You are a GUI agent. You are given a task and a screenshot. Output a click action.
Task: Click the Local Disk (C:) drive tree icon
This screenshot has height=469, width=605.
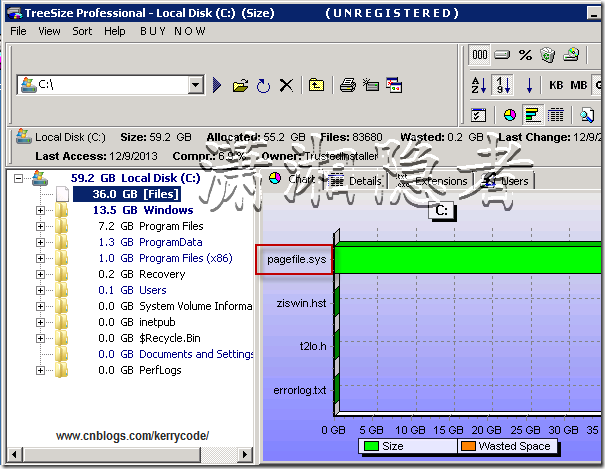[x=39, y=178]
